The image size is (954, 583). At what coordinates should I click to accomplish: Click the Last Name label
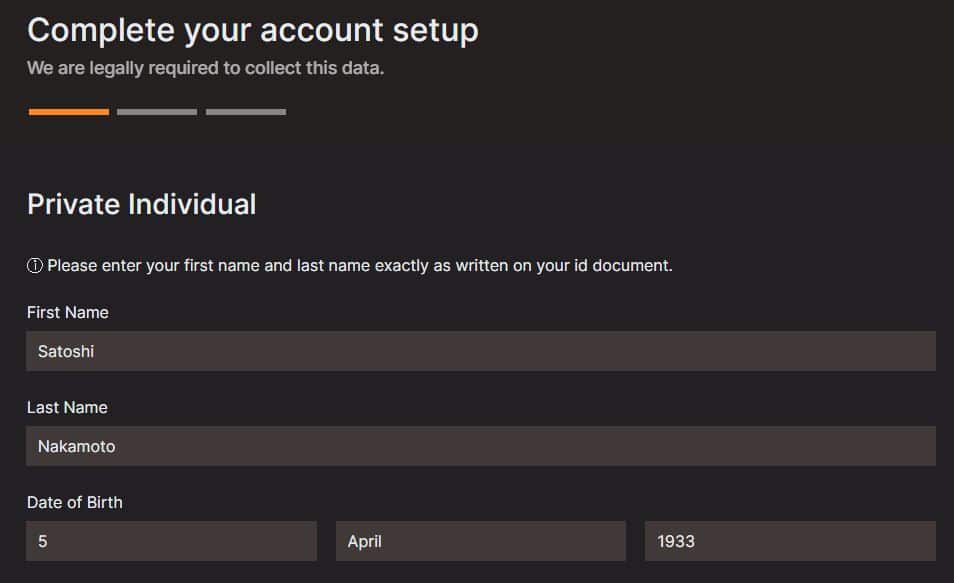point(67,407)
